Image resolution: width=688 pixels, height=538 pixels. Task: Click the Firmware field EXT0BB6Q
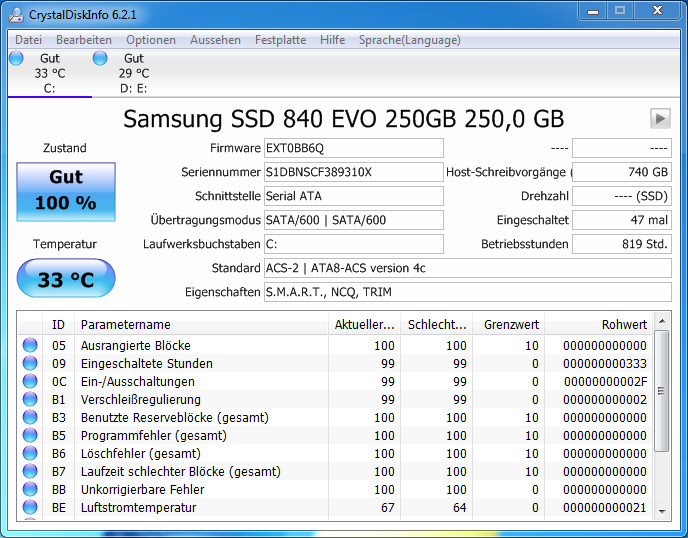pos(354,148)
